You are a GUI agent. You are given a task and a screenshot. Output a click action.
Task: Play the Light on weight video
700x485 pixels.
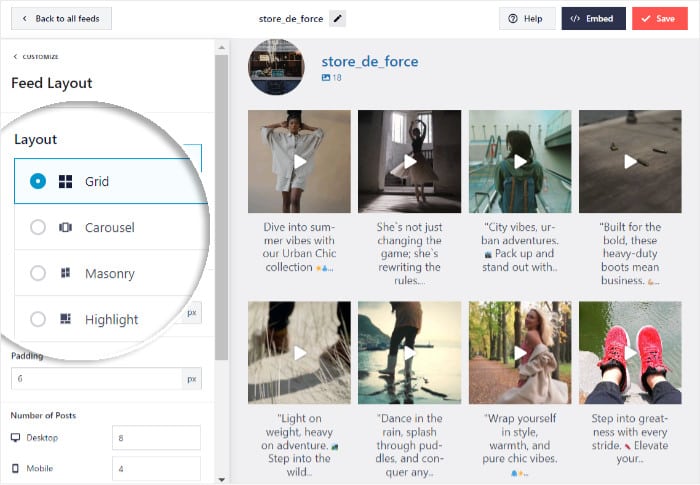[300, 353]
